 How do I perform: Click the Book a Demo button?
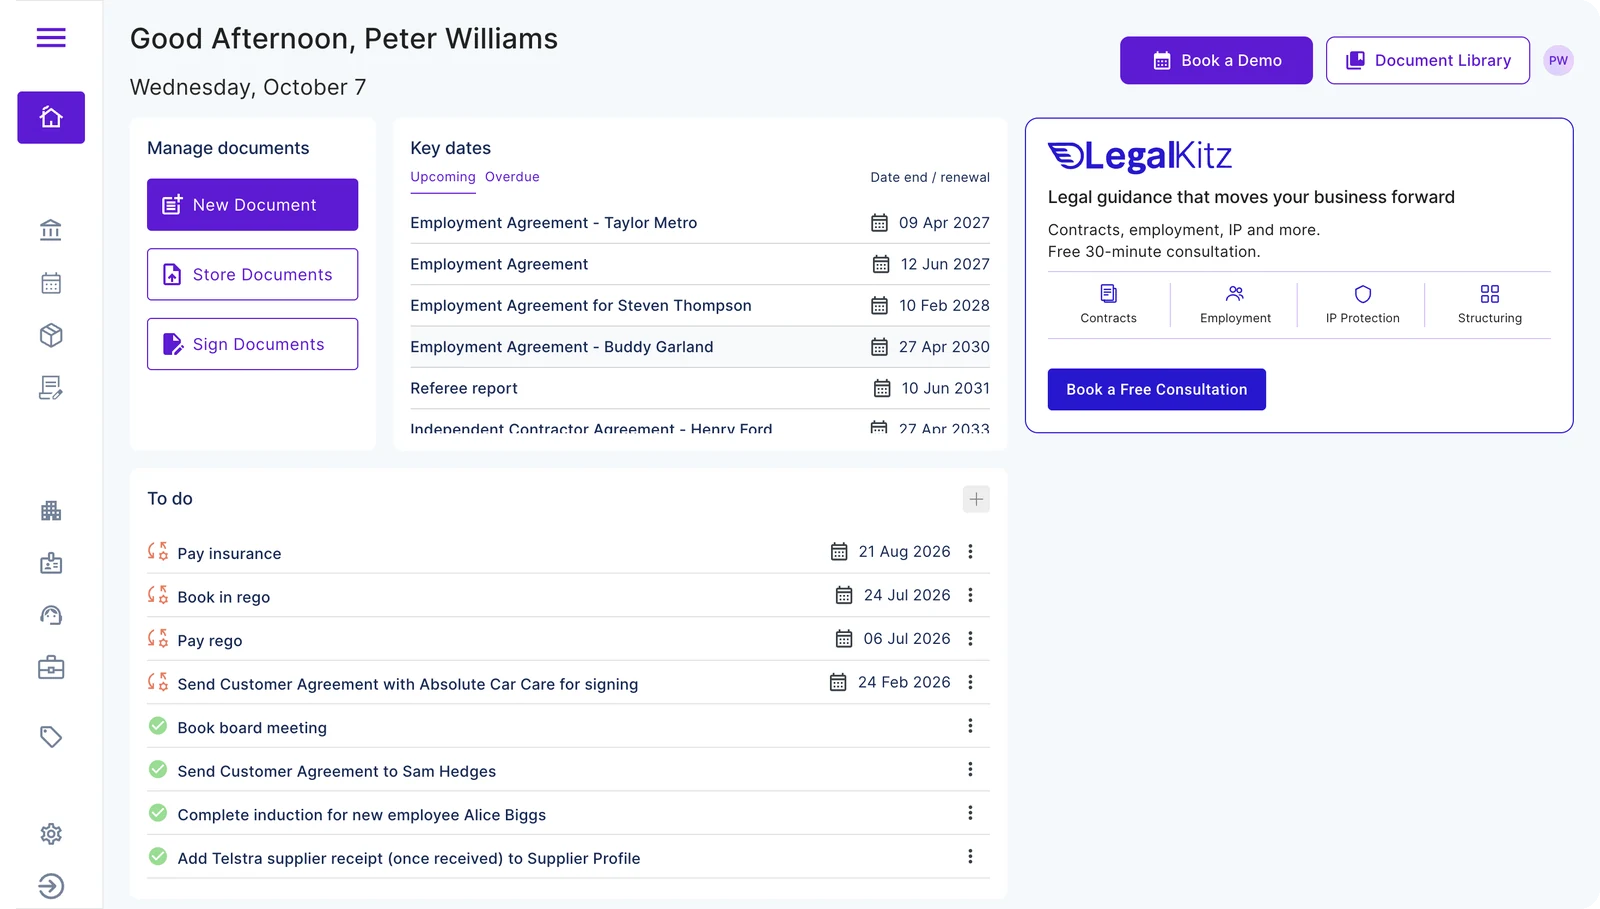point(1216,61)
